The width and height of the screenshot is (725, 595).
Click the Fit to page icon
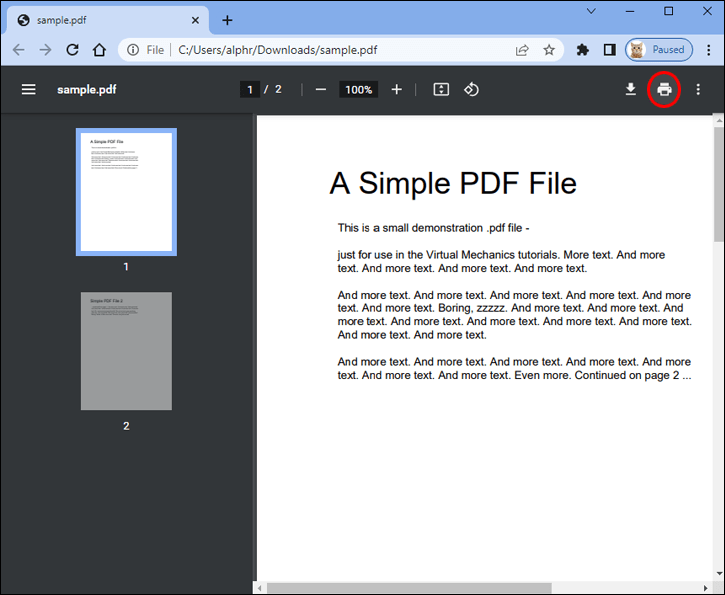click(x=441, y=89)
